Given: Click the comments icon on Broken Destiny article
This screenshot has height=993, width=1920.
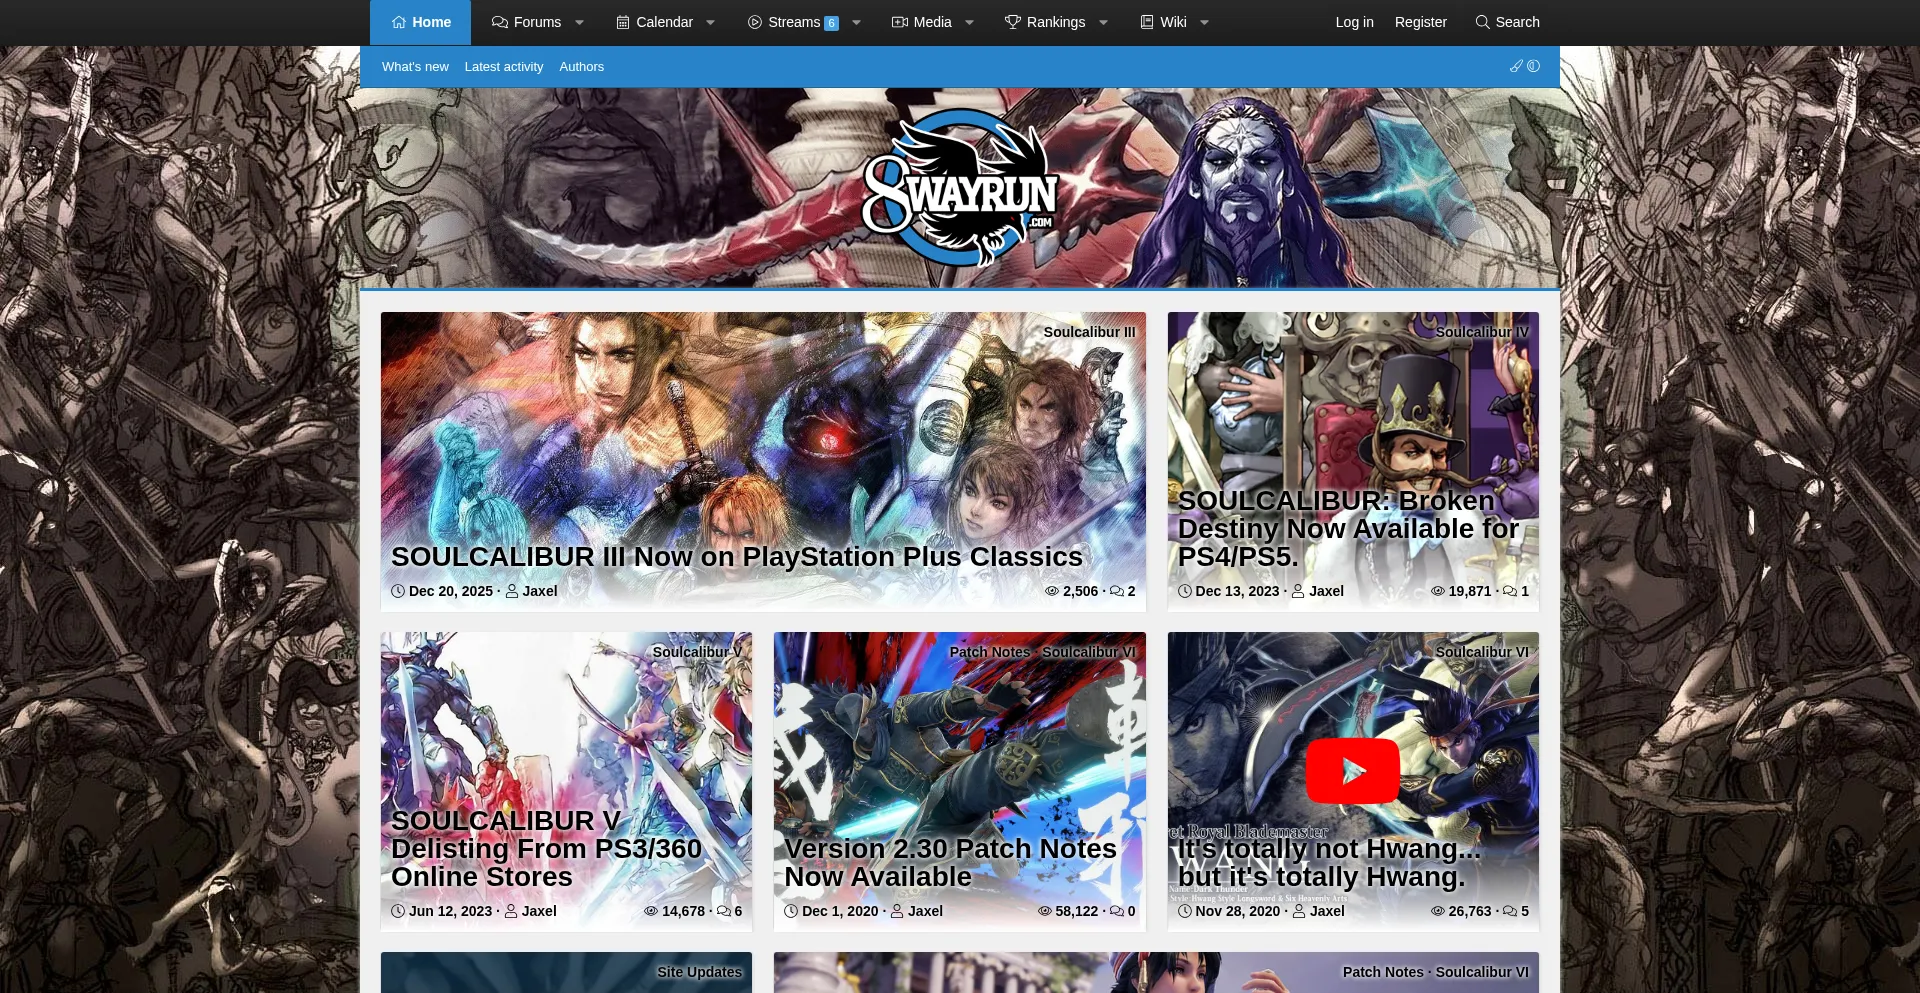Looking at the screenshot, I should point(1510,591).
